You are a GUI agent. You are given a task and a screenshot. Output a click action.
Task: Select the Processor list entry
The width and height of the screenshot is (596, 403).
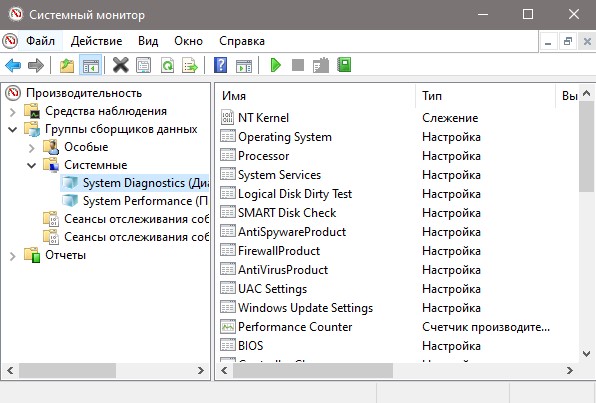click(263, 156)
